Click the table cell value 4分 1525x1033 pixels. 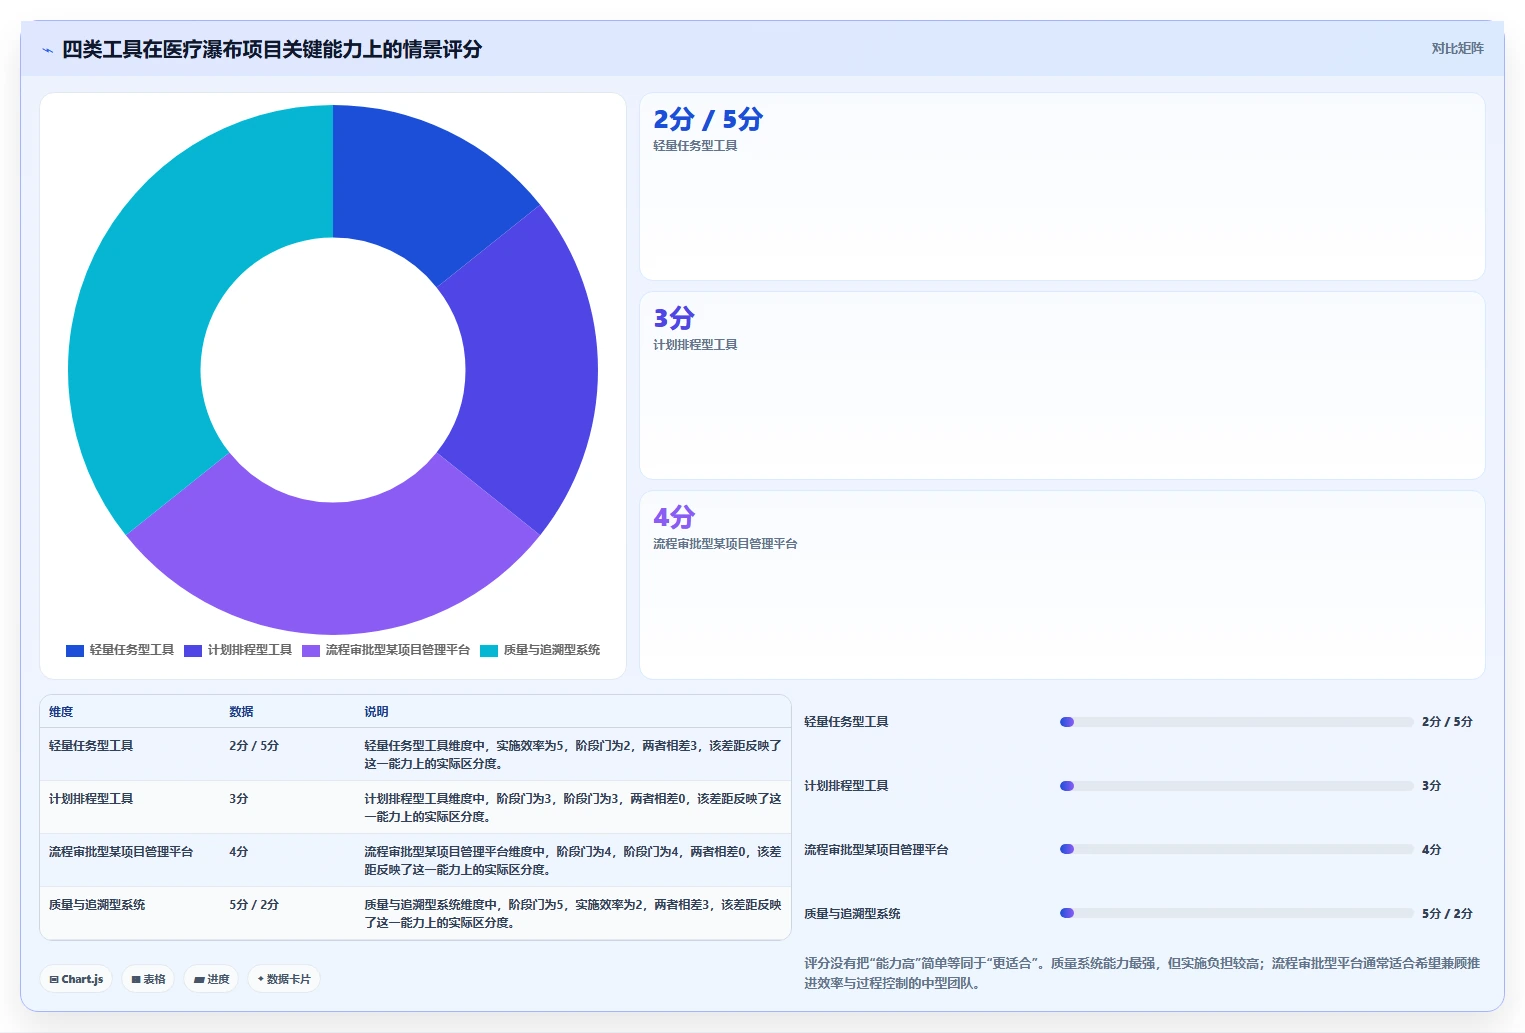(239, 852)
